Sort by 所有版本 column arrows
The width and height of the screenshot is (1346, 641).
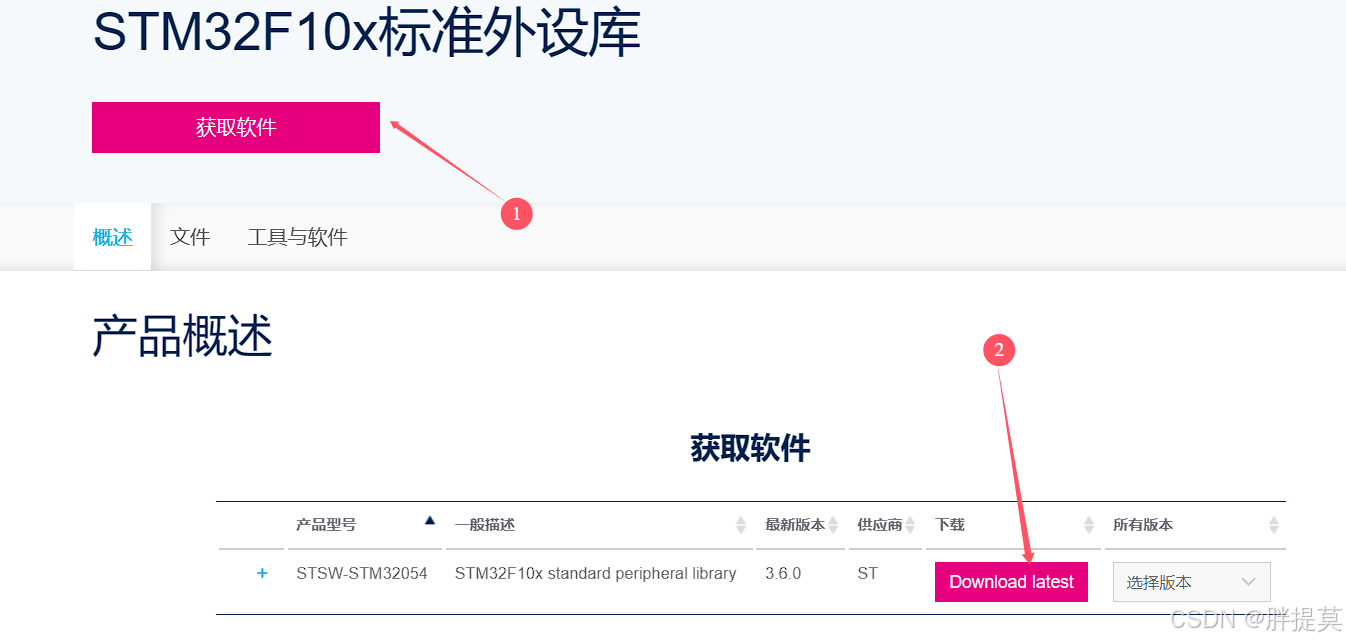[1274, 524]
